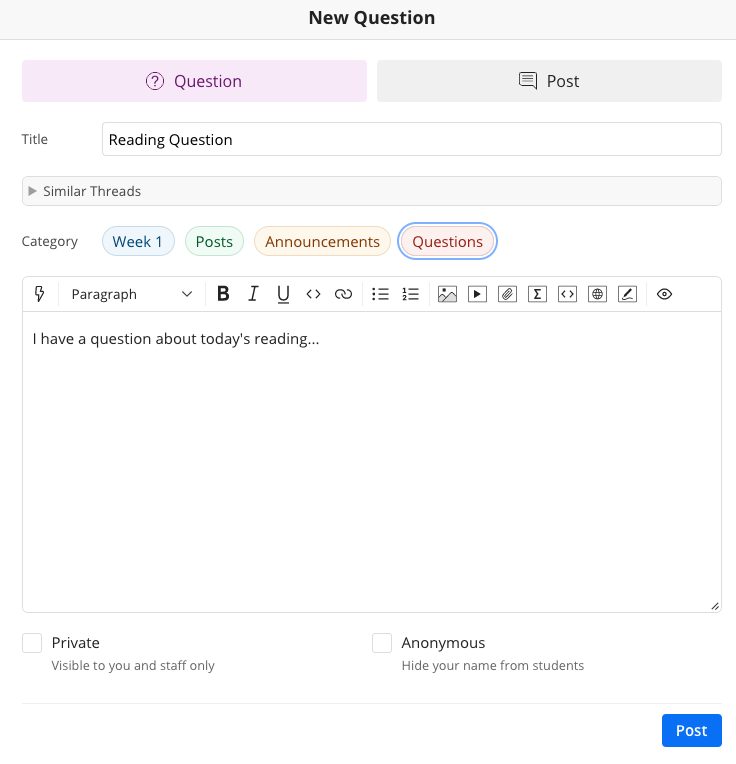Viewport: 736px width, 764px height.
Task: Click the Title input field
Action: click(x=411, y=139)
